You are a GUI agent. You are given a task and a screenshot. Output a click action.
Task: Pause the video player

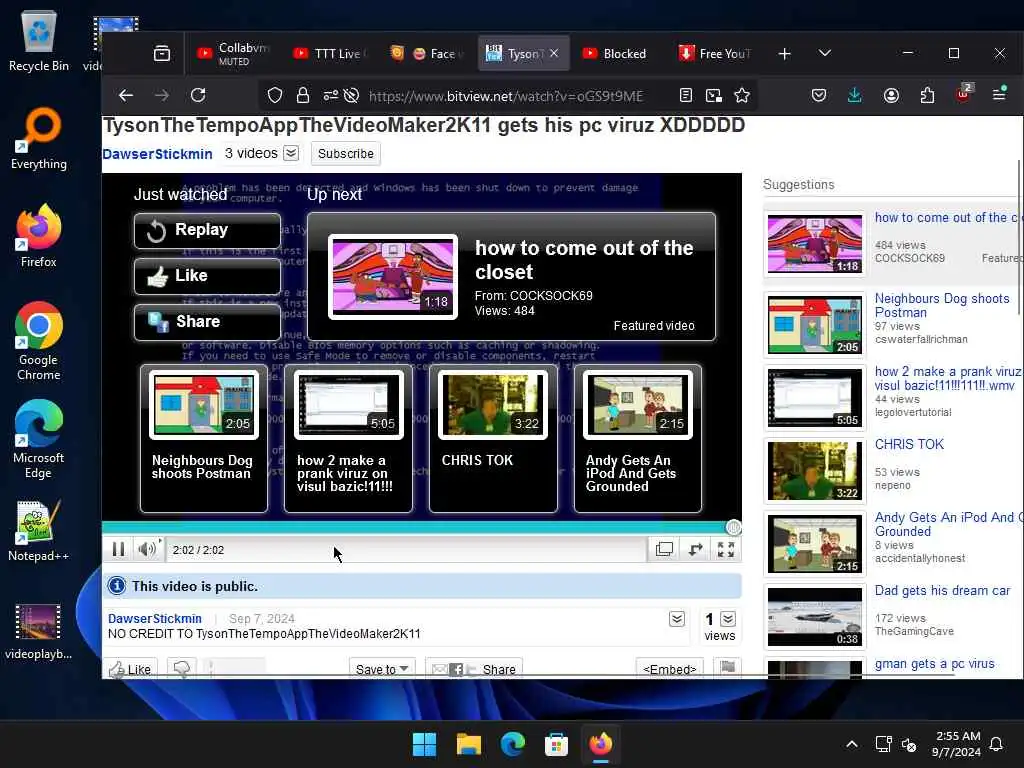(x=118, y=549)
